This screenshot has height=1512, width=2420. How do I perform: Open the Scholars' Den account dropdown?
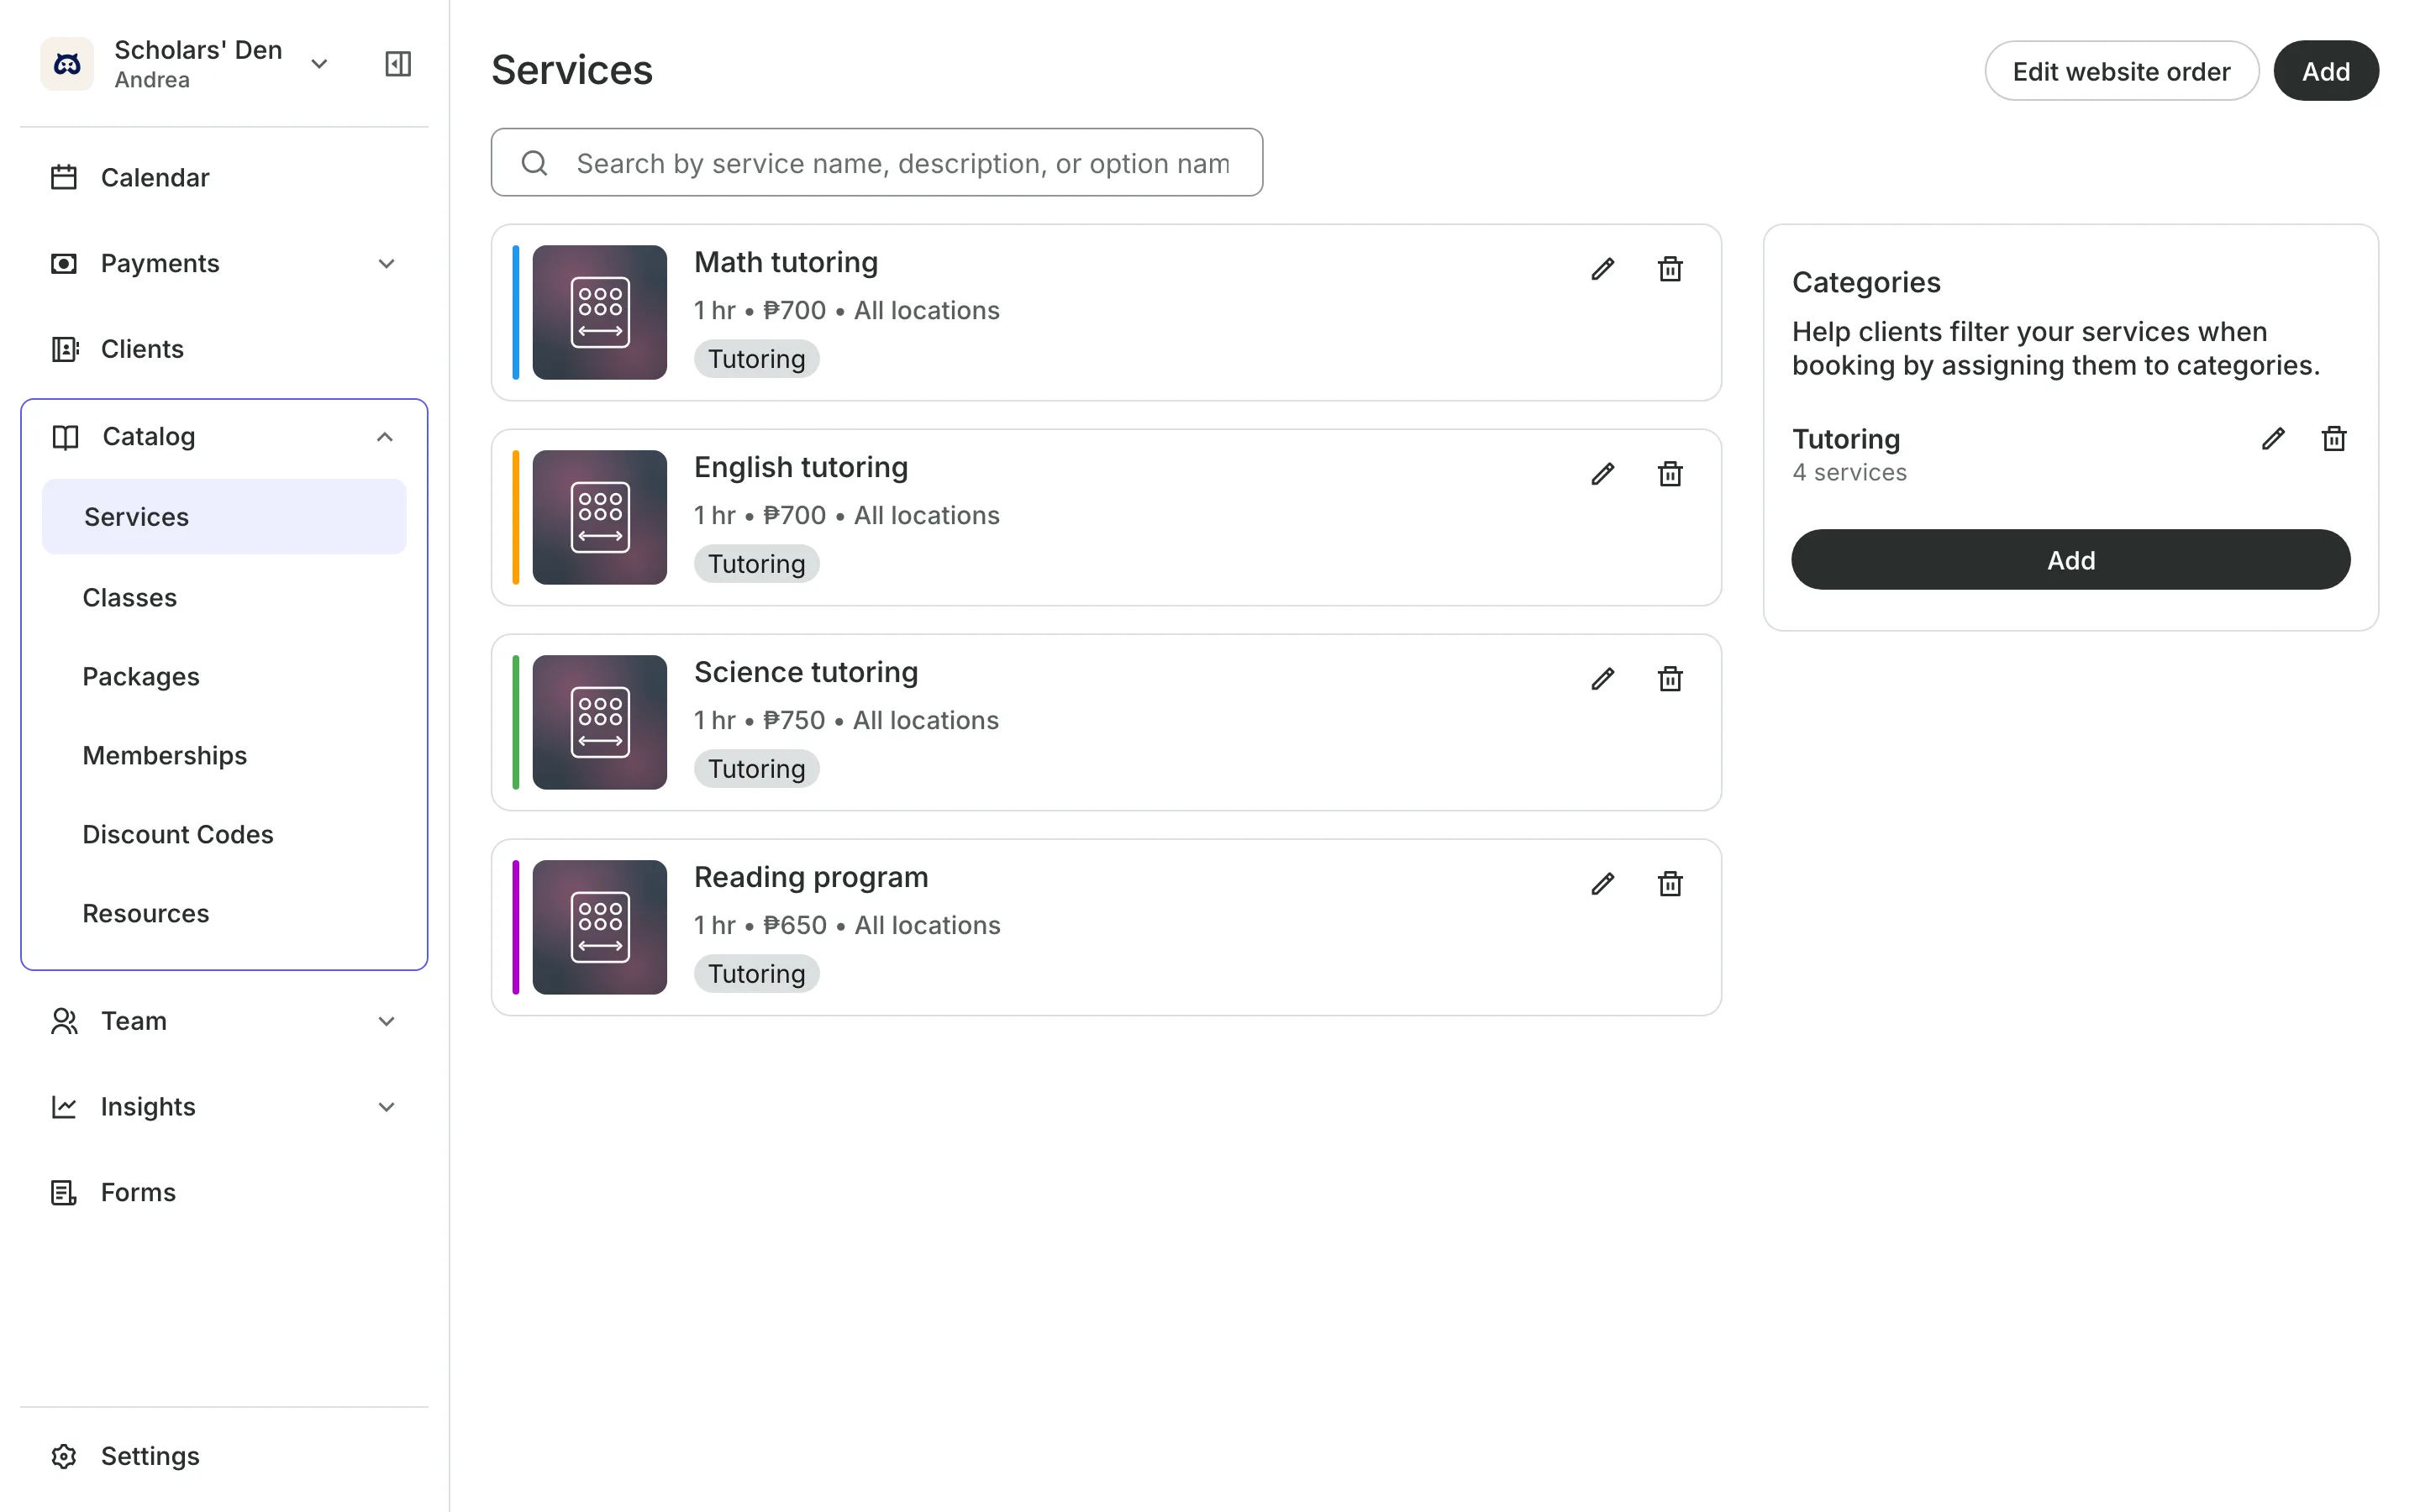(319, 64)
